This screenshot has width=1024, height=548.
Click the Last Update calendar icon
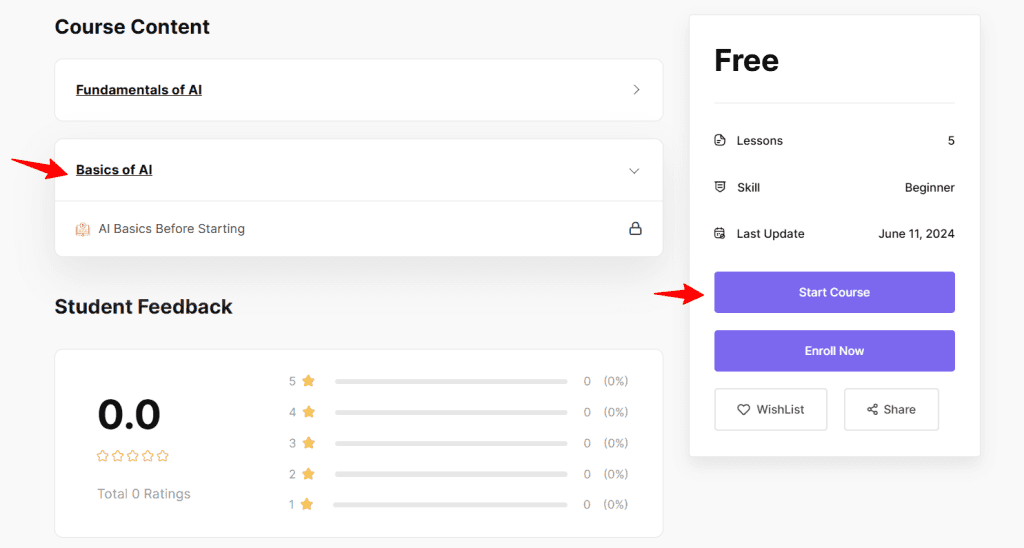click(x=720, y=234)
